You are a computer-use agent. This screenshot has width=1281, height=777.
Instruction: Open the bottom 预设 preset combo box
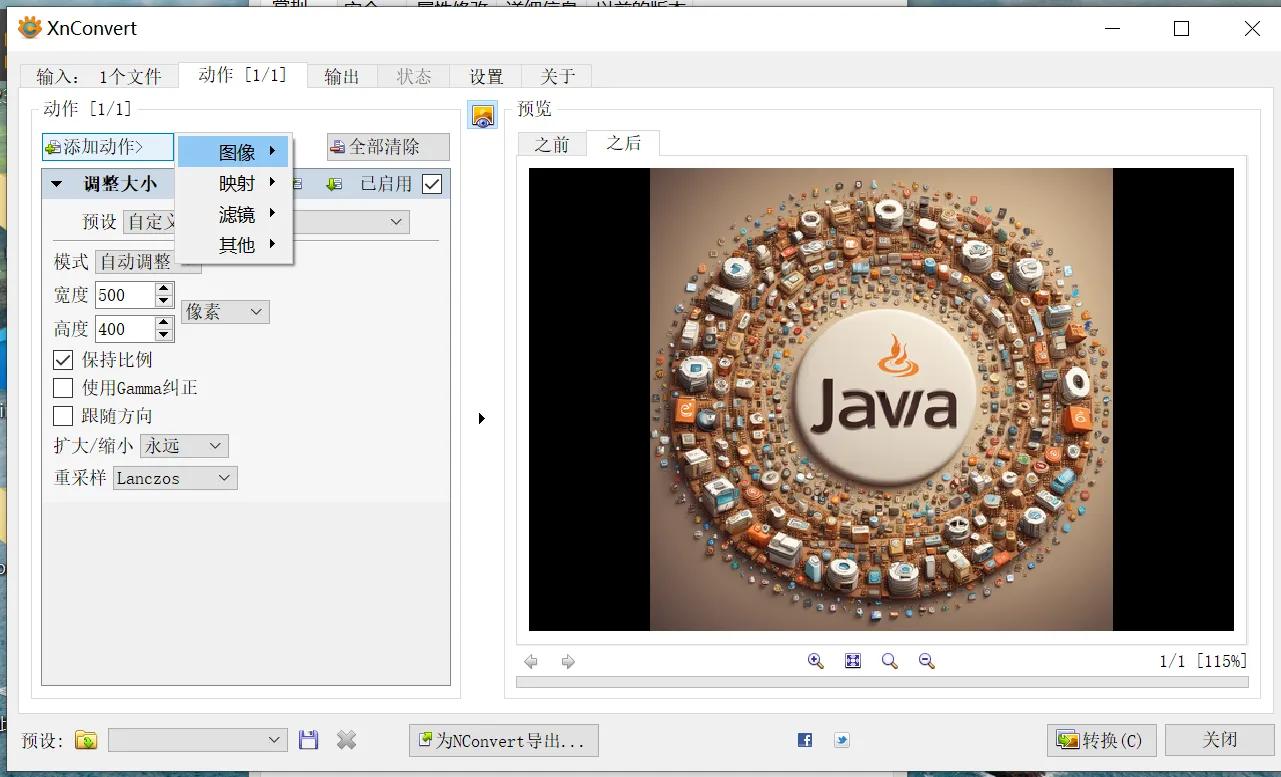point(198,740)
